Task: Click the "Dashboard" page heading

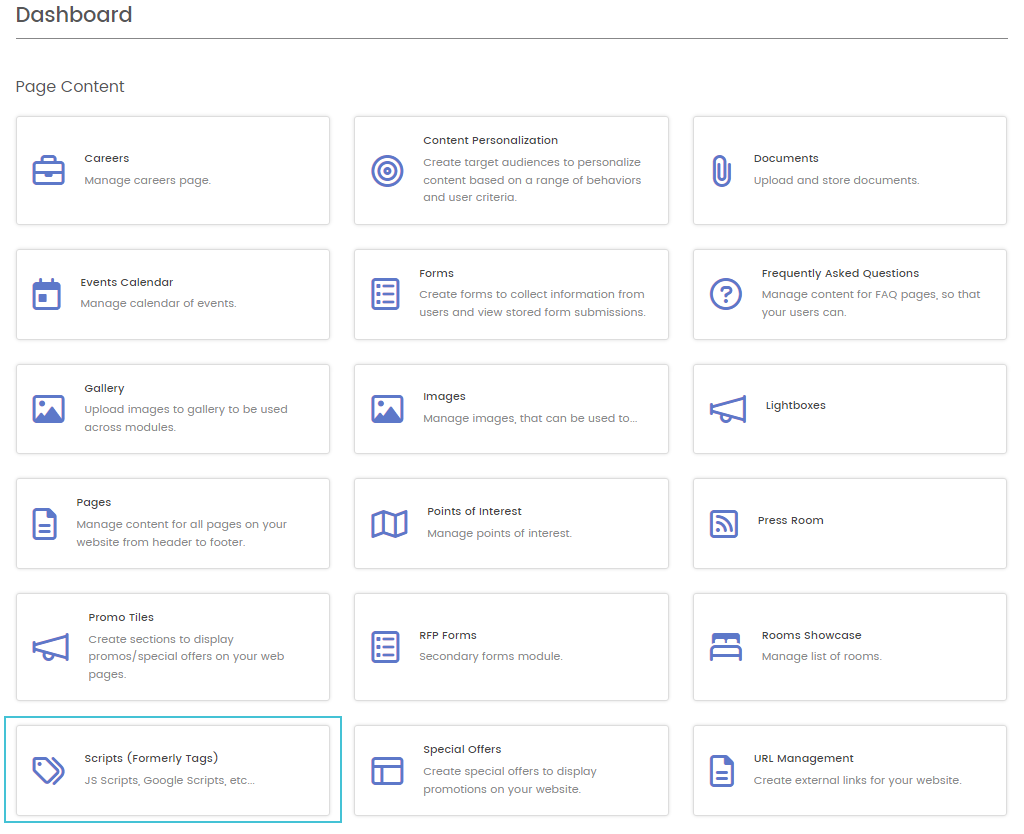Action: (74, 14)
